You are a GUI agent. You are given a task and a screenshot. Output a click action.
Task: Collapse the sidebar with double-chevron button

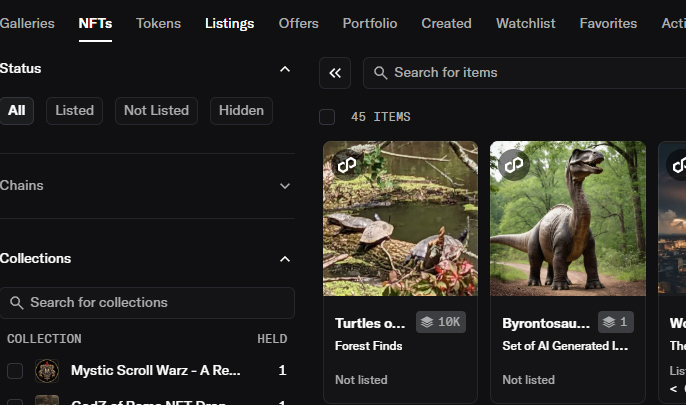pos(335,73)
